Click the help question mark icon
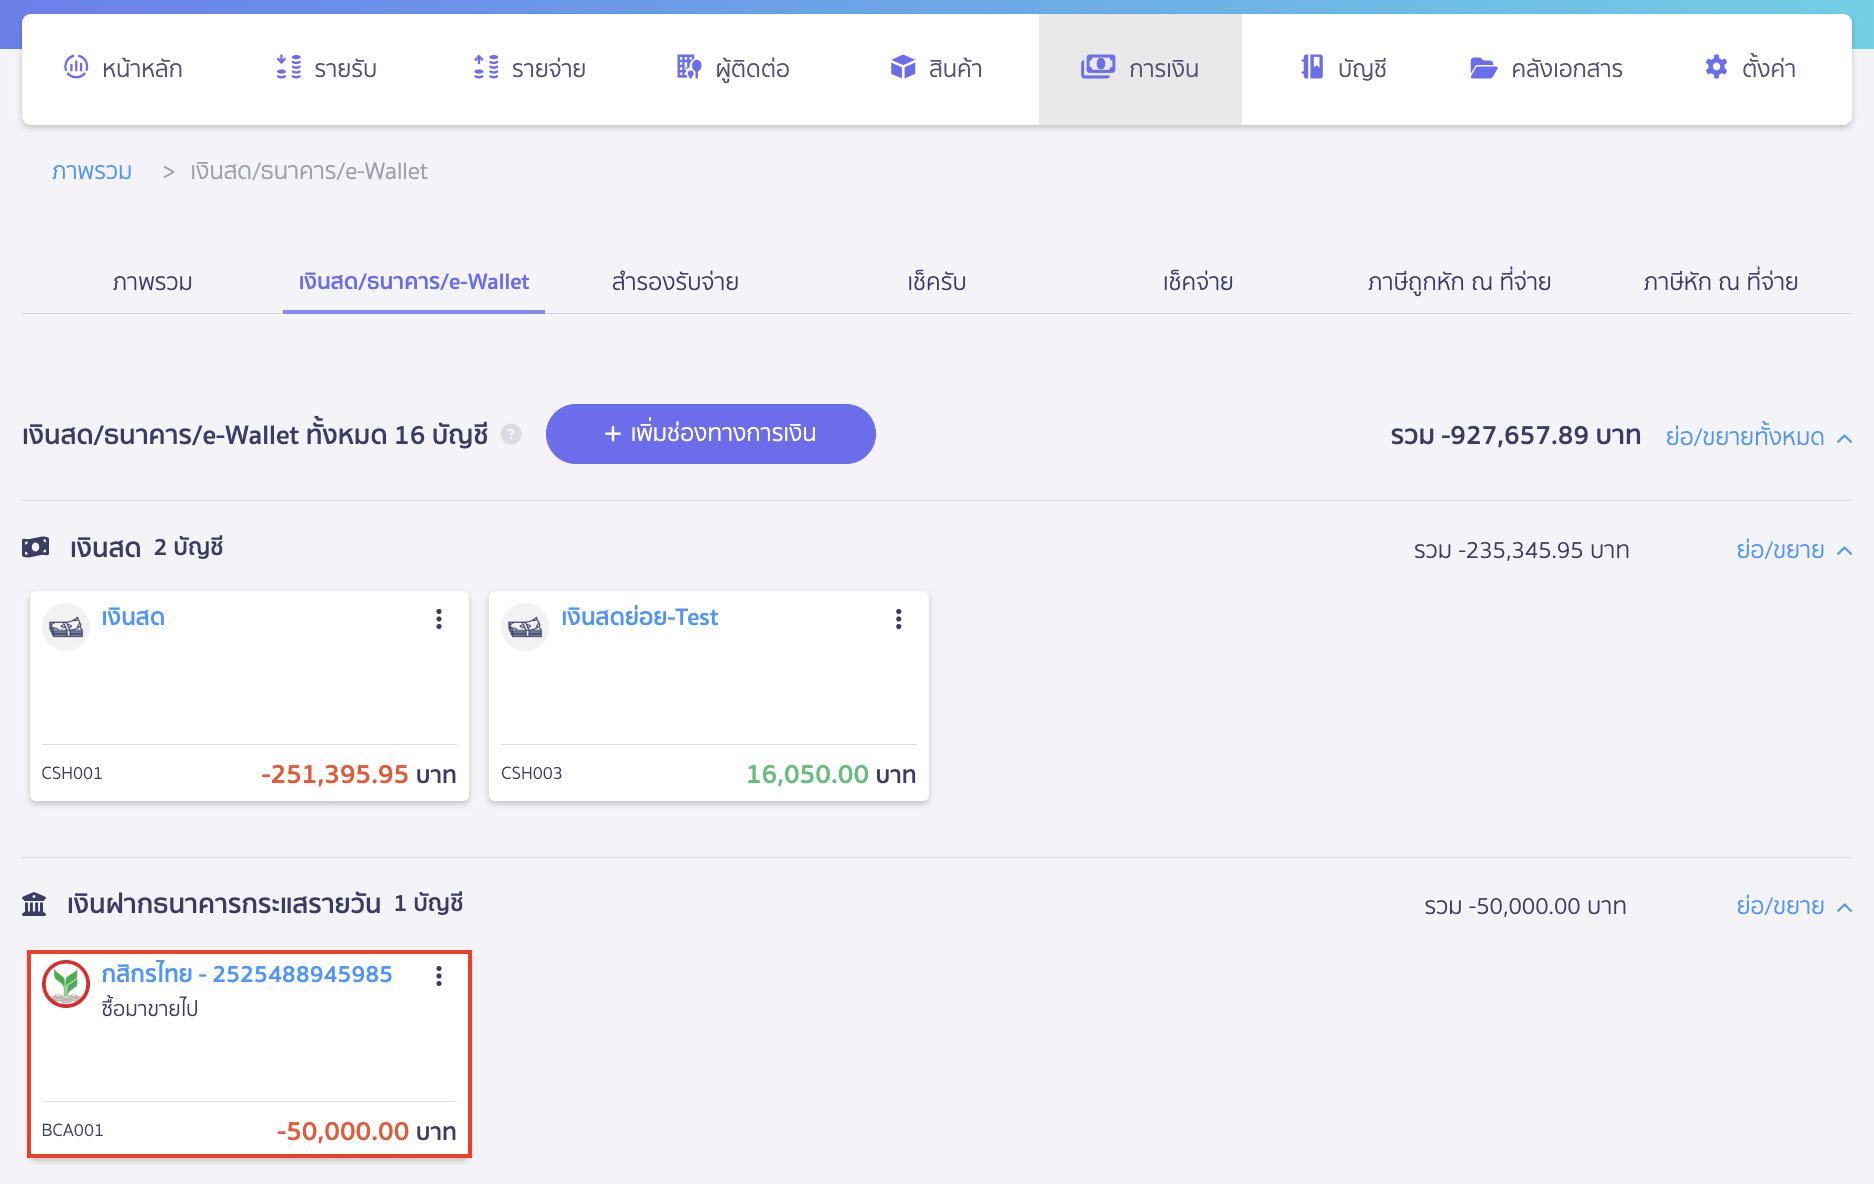 click(511, 434)
